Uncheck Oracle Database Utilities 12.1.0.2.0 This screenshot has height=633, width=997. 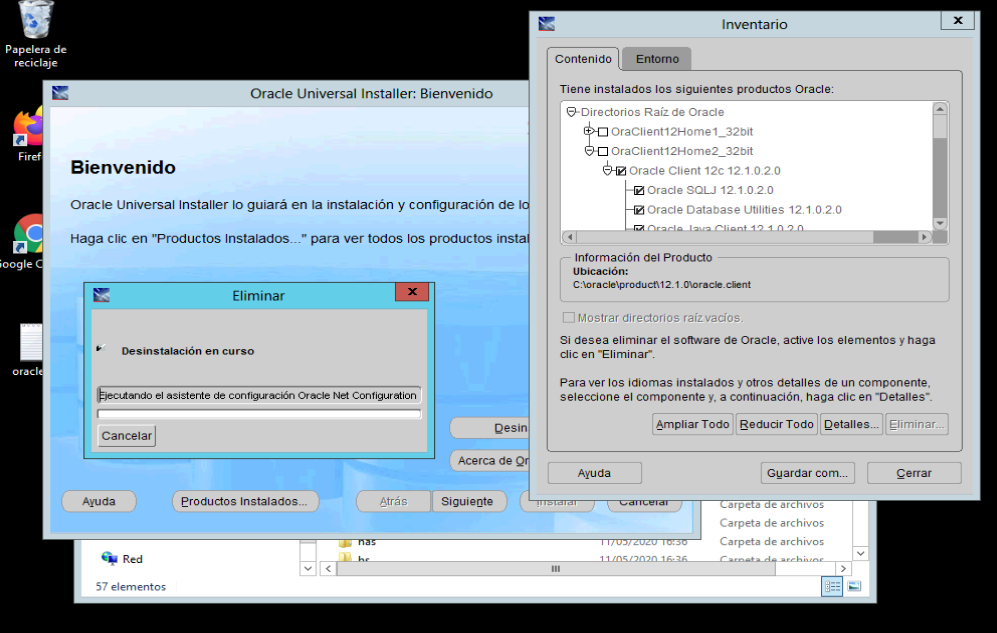pyautogui.click(x=638, y=210)
